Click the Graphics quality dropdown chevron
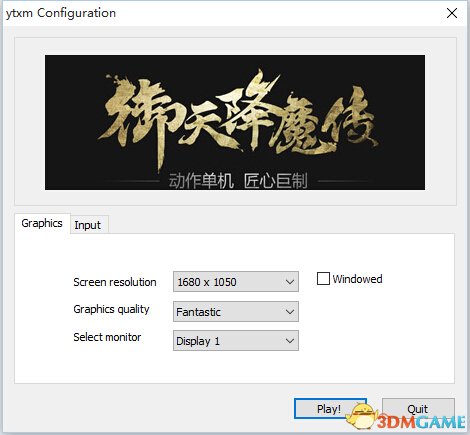Screen dimensions: 470x435 [x=290, y=312]
